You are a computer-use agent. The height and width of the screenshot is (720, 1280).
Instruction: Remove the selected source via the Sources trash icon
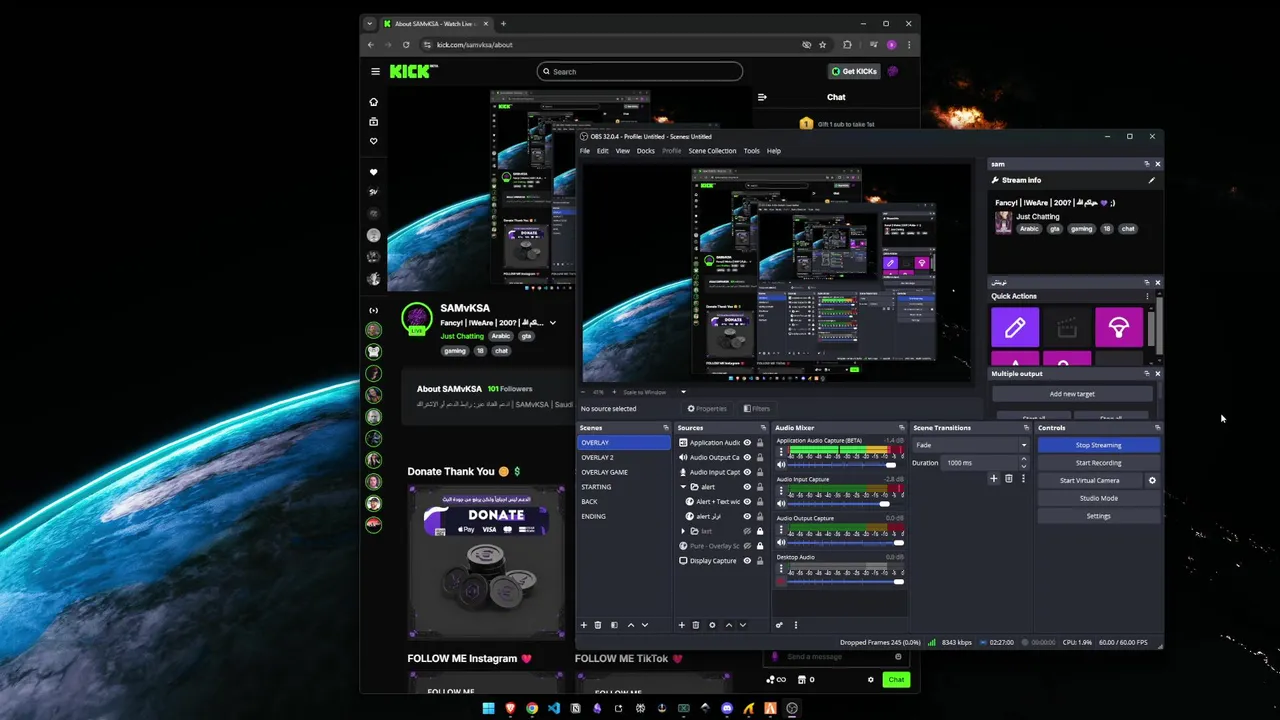pos(696,625)
